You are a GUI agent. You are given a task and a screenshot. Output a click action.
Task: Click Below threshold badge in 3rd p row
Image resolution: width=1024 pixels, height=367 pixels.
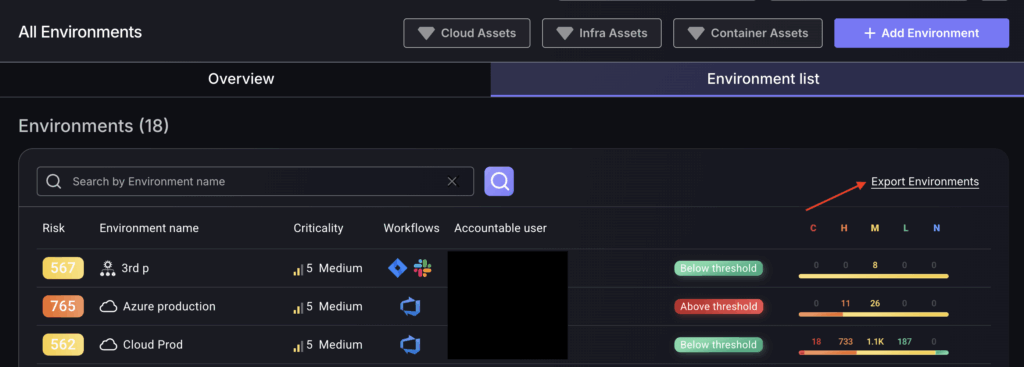pos(718,268)
